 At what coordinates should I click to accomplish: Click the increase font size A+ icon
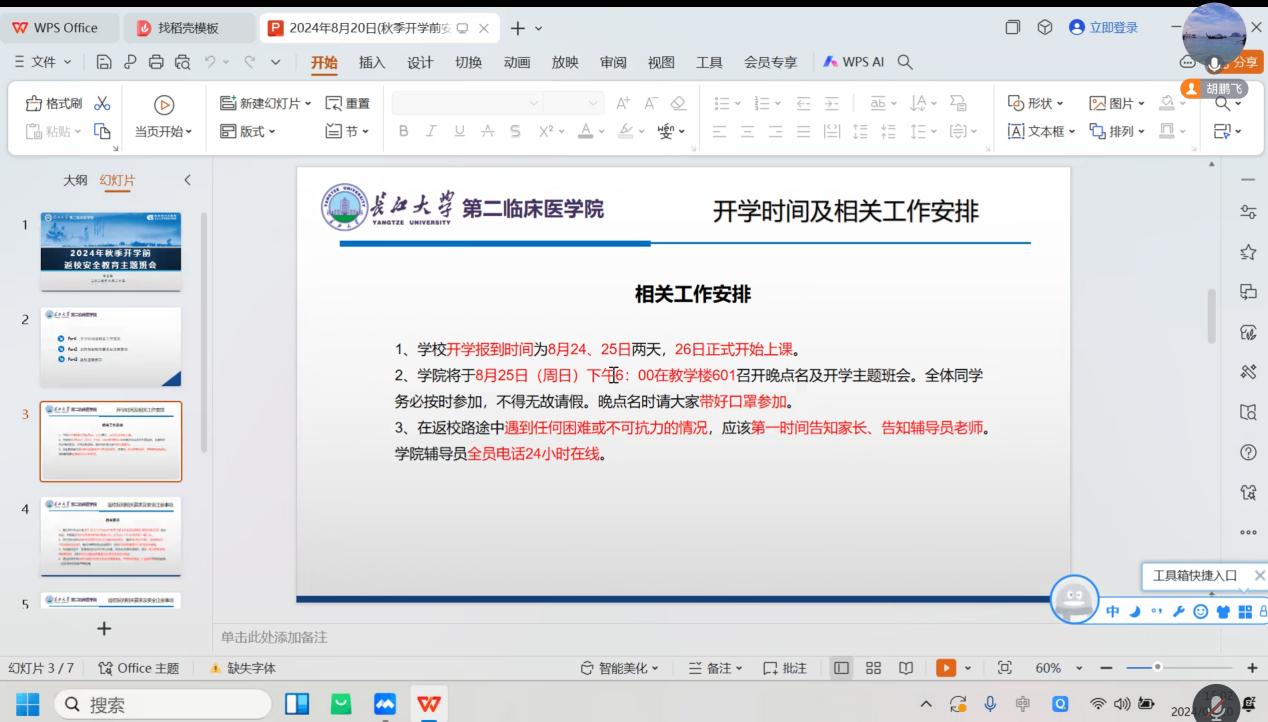[x=624, y=103]
